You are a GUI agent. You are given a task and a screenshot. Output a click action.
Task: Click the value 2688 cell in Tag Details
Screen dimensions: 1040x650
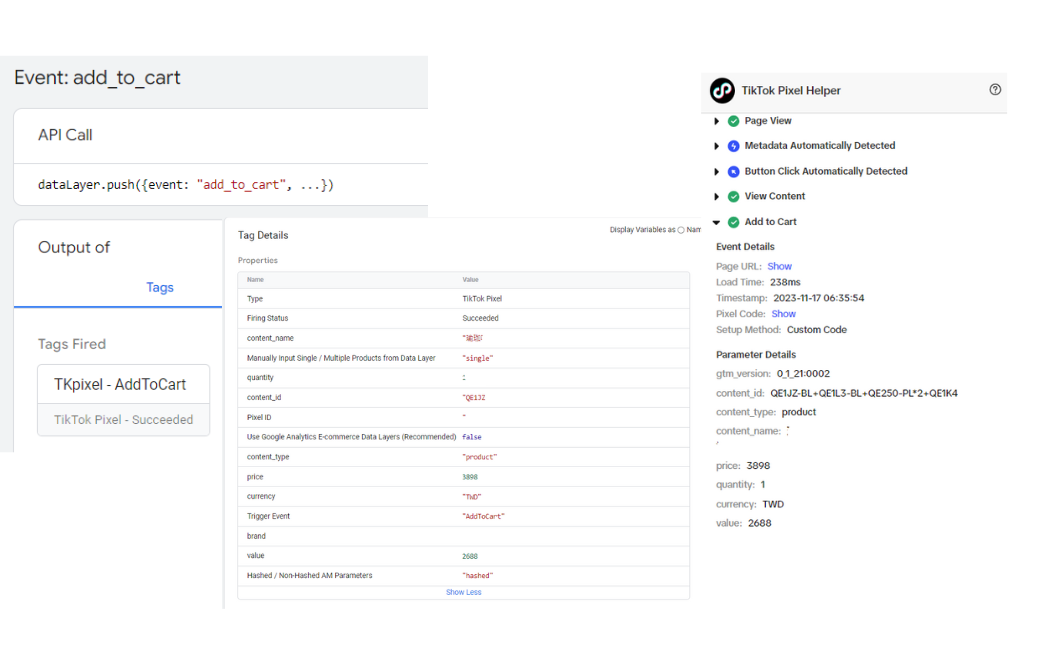(470, 556)
